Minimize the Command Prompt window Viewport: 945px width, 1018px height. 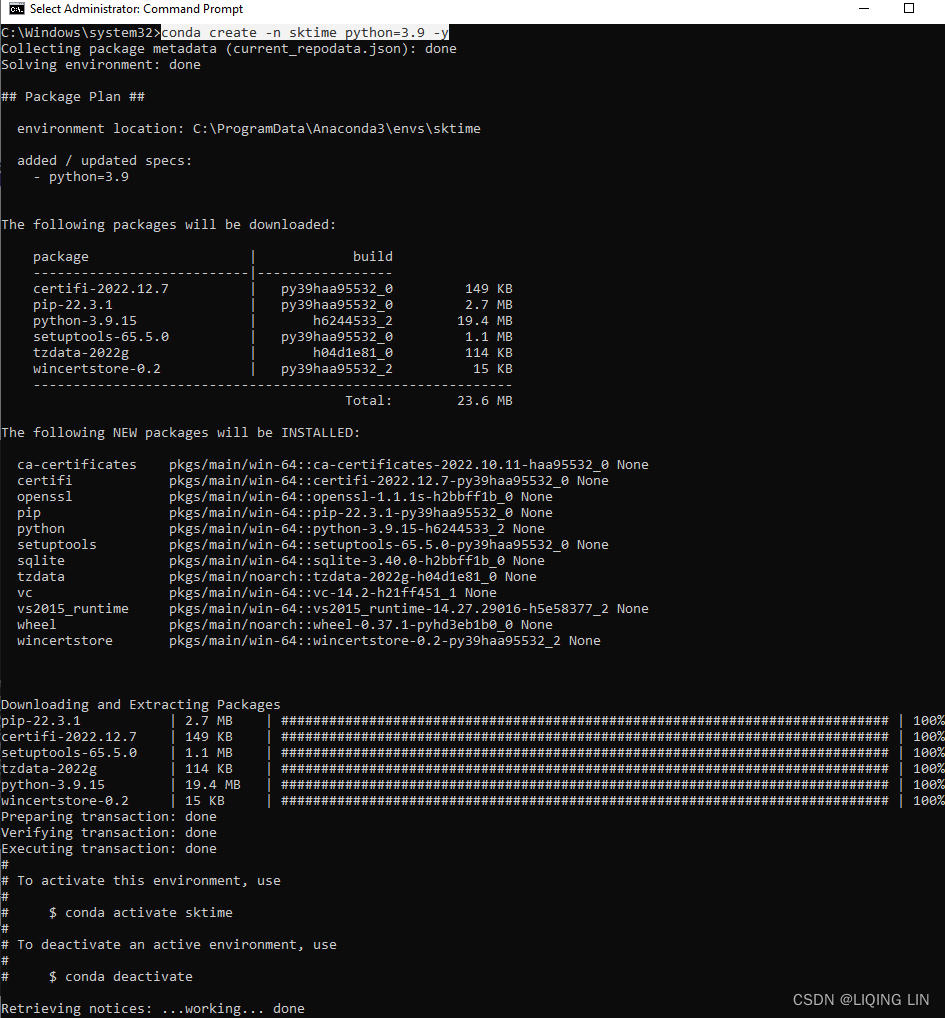[863, 9]
